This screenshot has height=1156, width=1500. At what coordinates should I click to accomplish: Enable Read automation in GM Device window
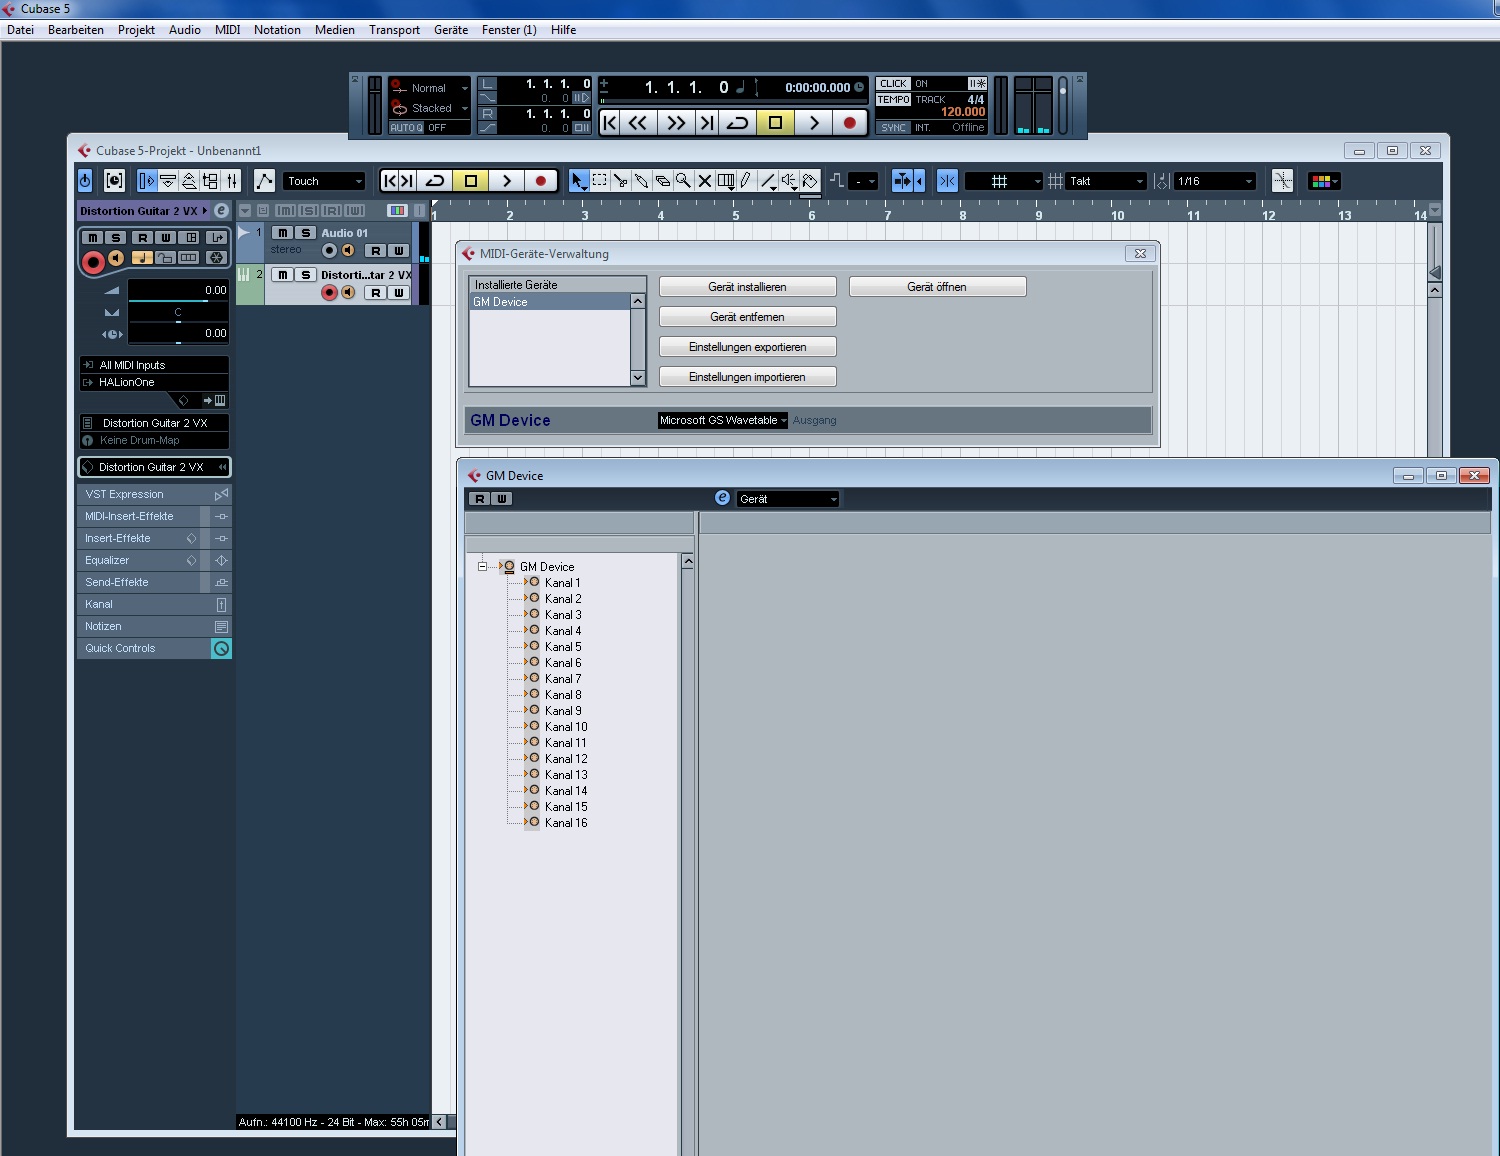[479, 499]
